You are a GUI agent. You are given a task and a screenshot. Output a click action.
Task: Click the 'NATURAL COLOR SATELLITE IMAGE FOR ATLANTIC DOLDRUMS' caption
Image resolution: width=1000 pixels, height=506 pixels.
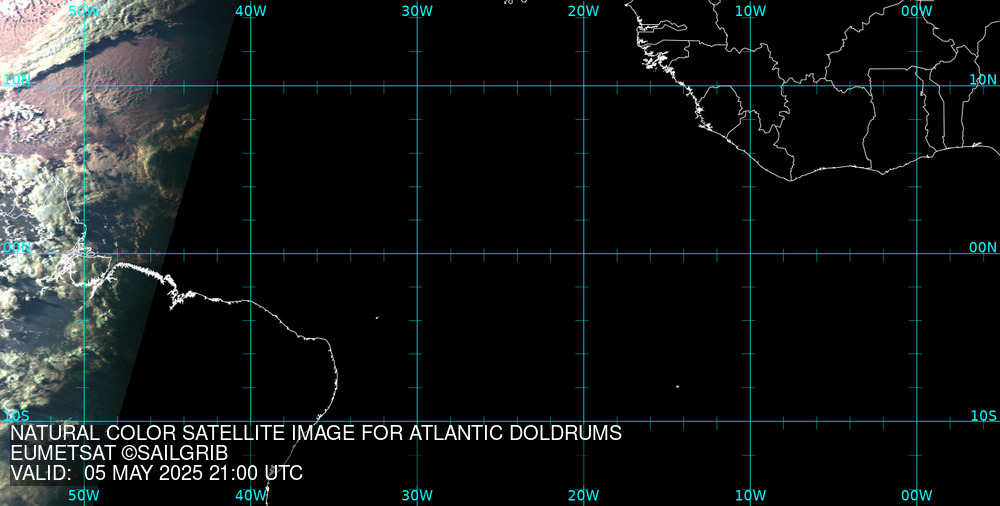[x=316, y=433]
